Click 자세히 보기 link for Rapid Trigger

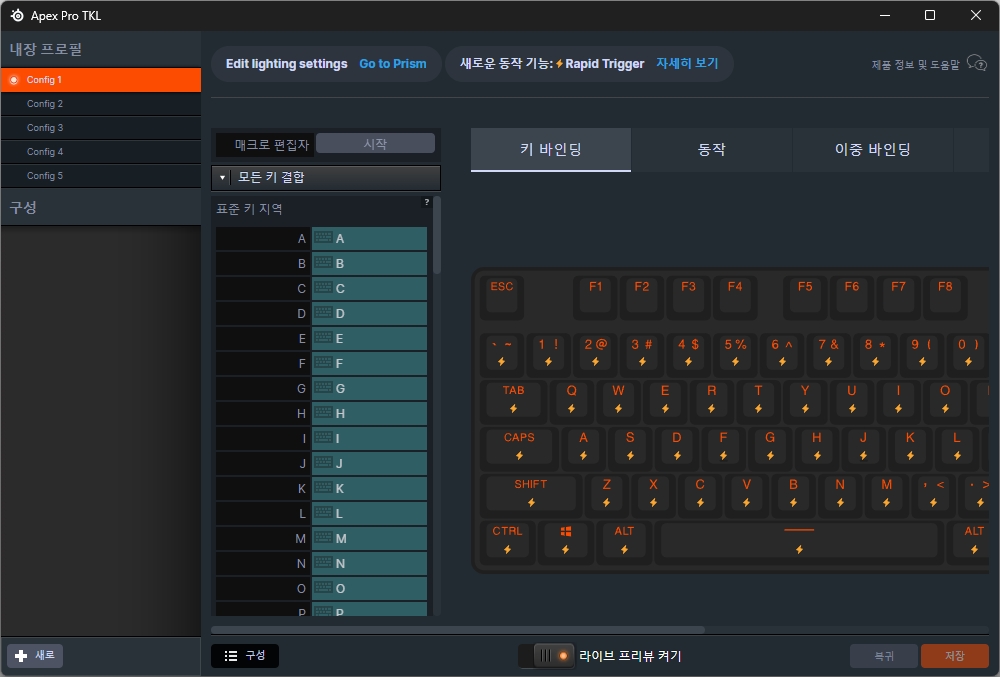[688, 63]
